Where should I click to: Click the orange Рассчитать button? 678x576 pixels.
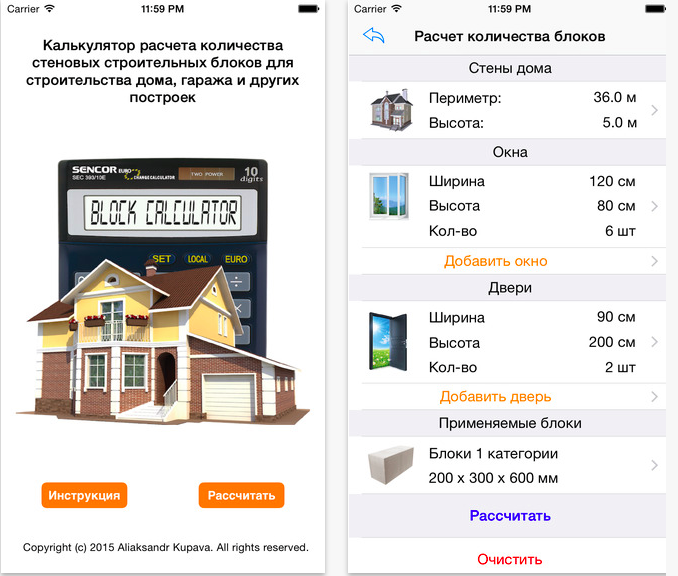coord(241,495)
